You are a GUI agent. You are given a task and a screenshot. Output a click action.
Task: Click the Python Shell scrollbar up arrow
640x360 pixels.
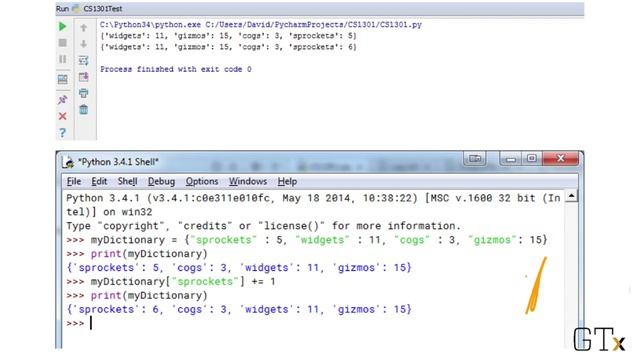571,196
